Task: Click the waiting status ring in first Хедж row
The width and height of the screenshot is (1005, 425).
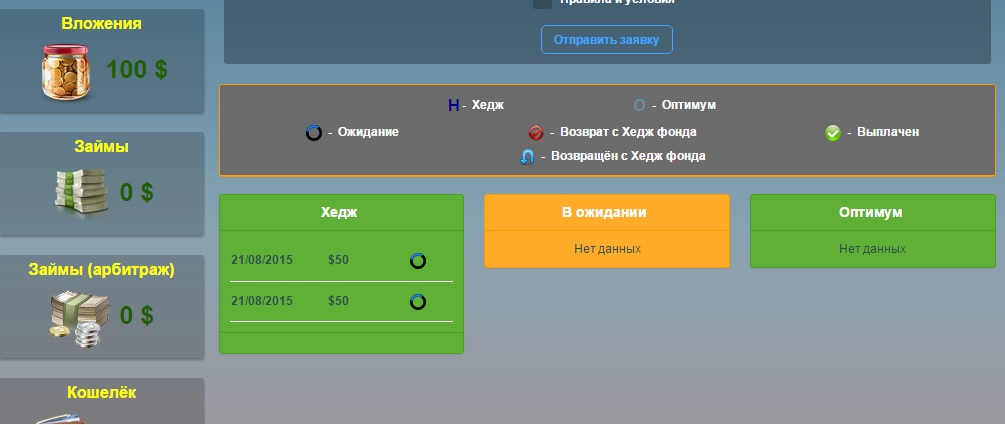Action: click(x=418, y=261)
